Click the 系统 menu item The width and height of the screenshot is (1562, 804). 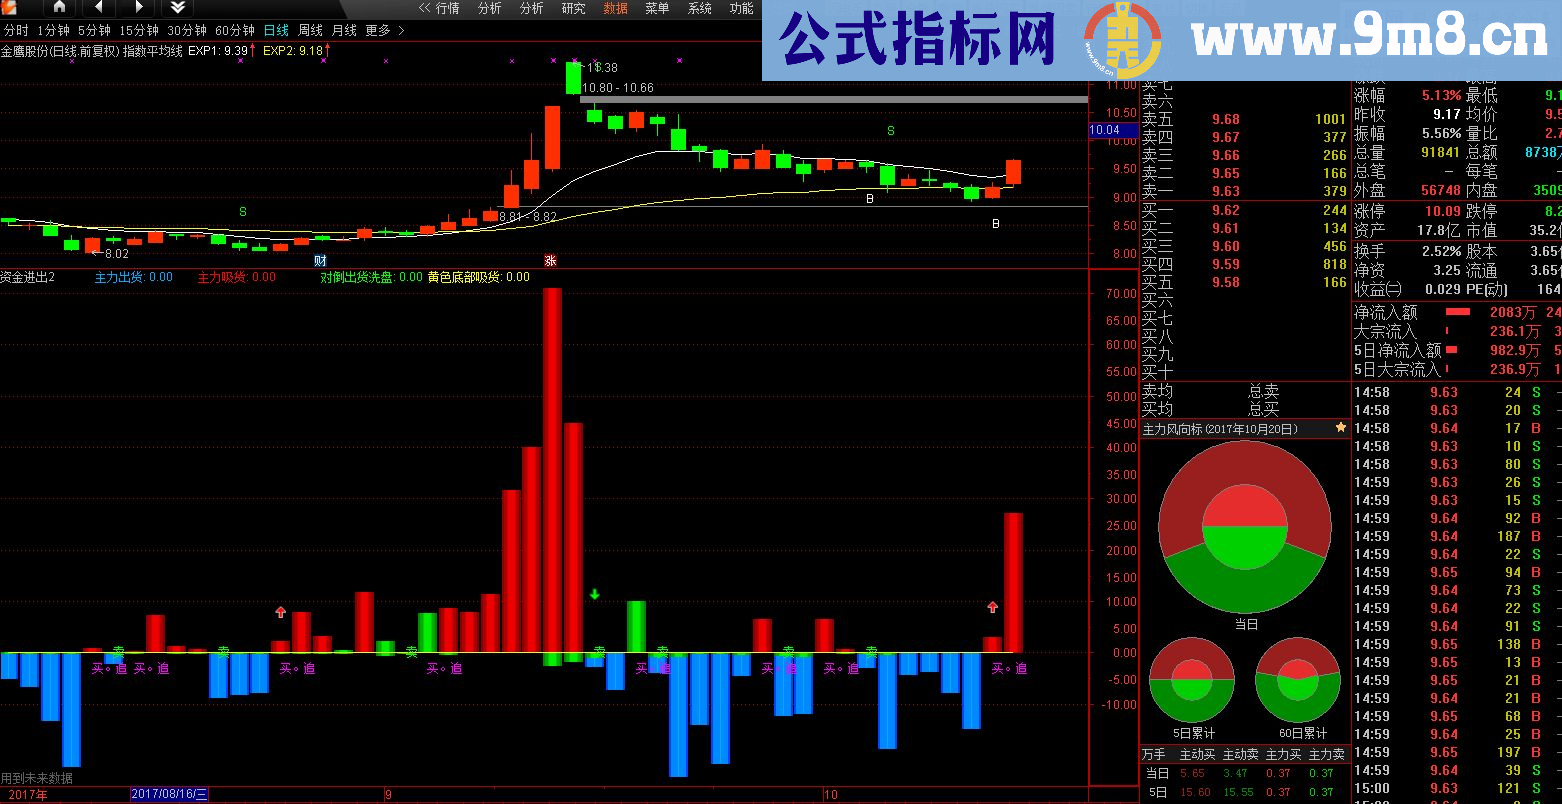[x=698, y=8]
